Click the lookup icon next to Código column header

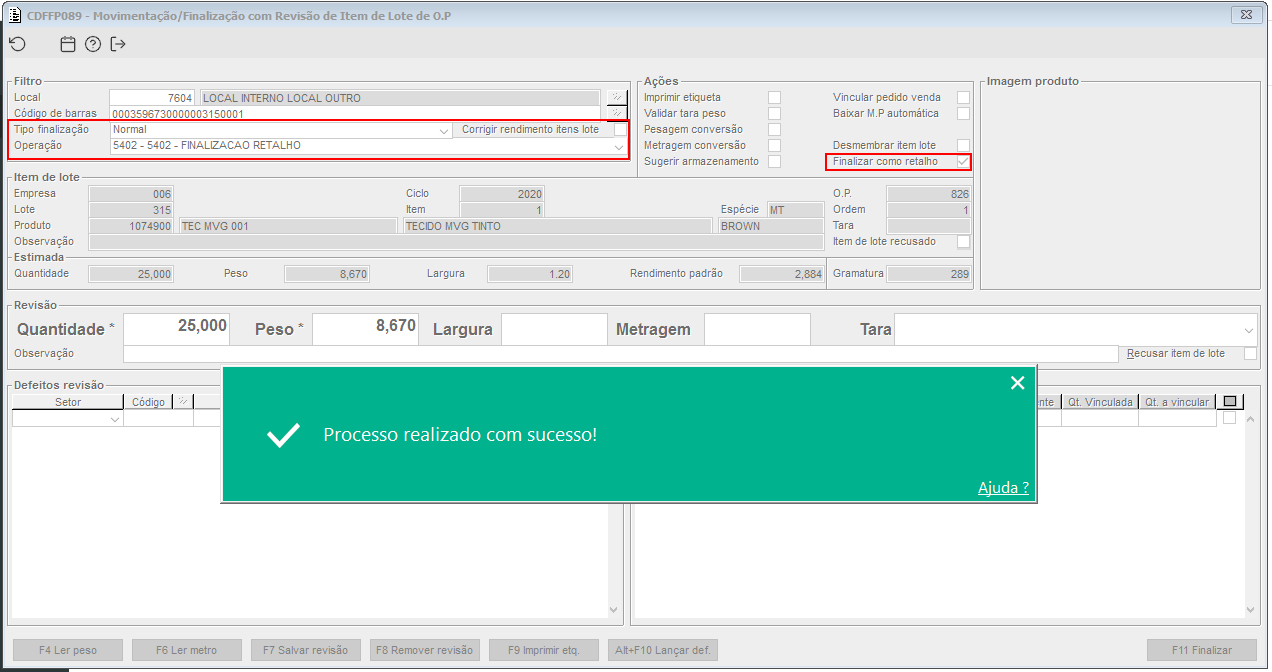click(182, 402)
